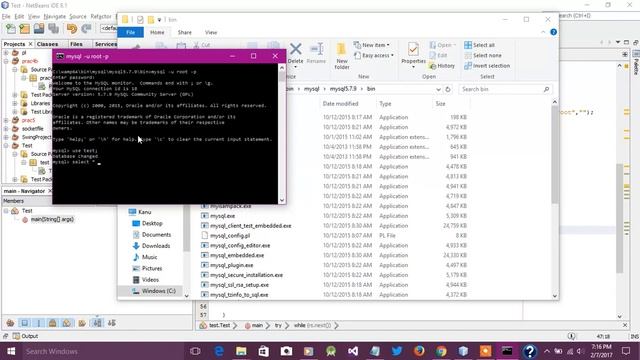This screenshot has height=360, width=640.
Task: Open the Output panel in NetBeans
Action: pos(25,336)
